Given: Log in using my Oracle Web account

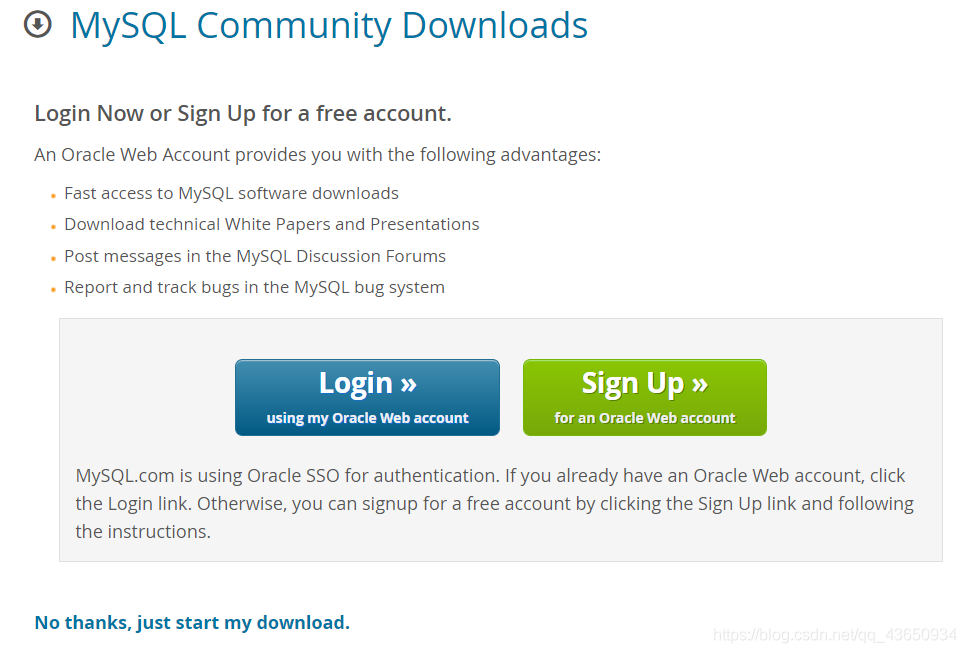Looking at the screenshot, I should click(367, 397).
